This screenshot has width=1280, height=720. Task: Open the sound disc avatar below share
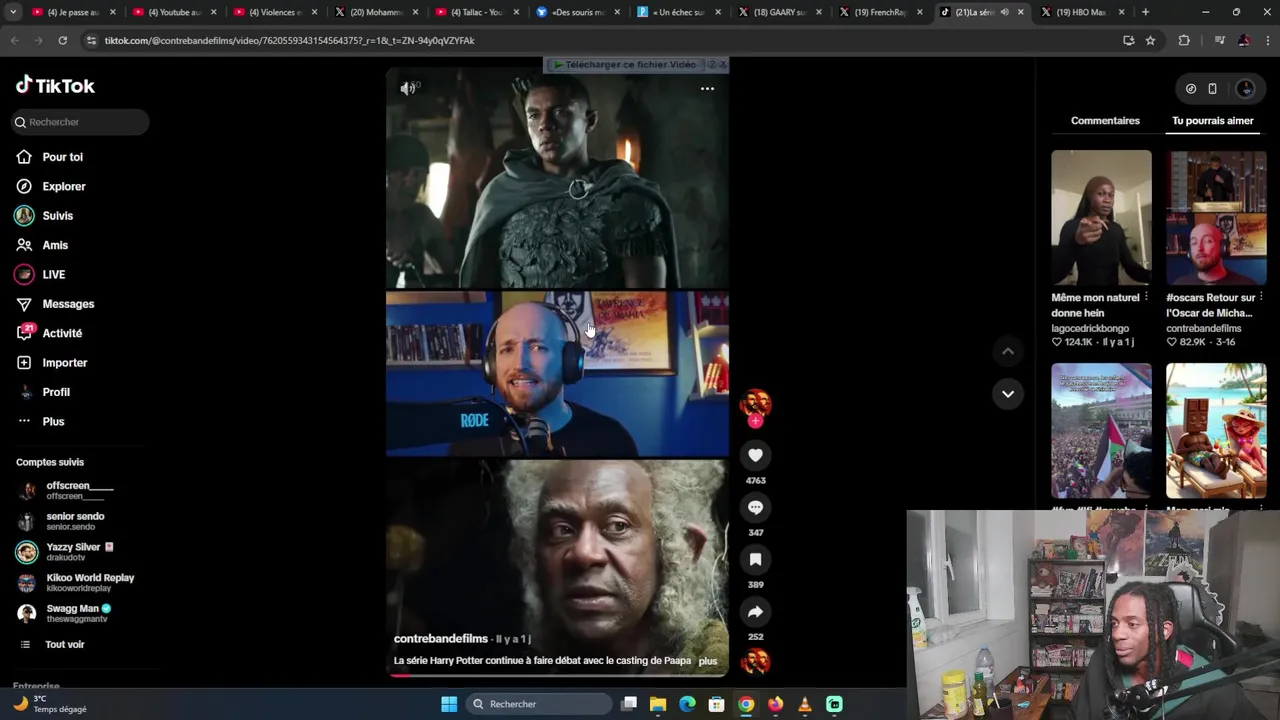755,661
